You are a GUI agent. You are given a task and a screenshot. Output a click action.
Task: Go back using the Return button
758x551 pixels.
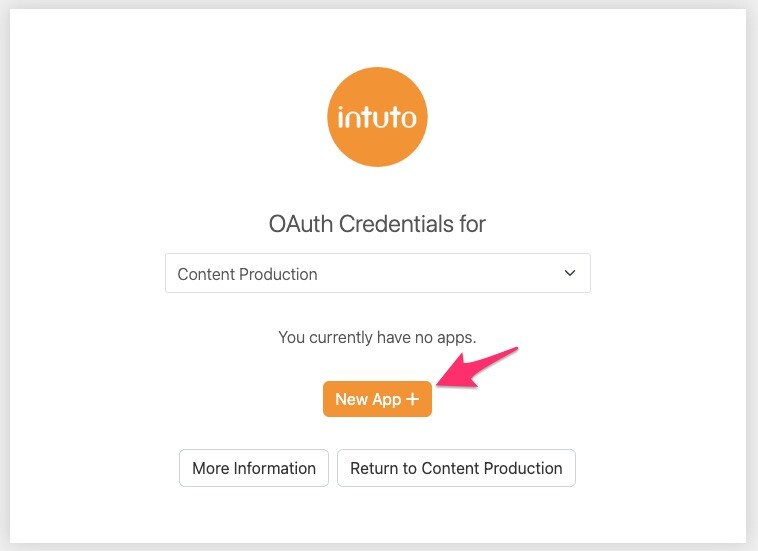point(456,468)
